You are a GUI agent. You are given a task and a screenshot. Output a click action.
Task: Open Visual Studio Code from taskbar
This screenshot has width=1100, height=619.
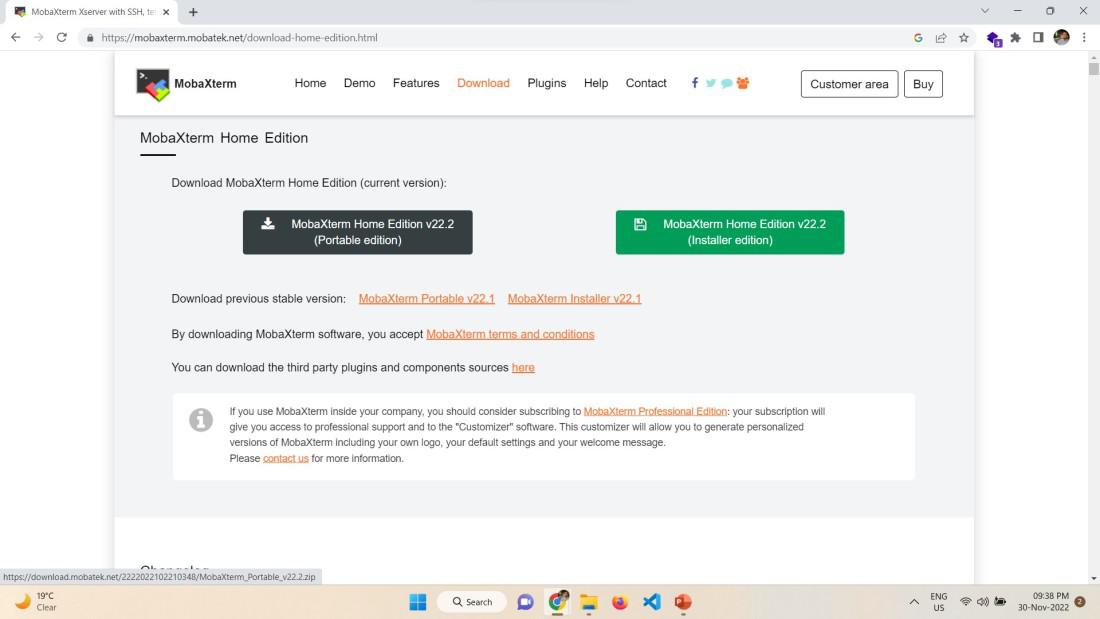[652, 602]
